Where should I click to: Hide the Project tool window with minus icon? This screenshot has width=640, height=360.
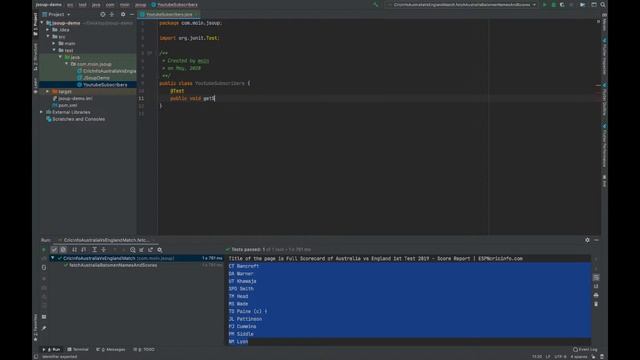(132, 14)
